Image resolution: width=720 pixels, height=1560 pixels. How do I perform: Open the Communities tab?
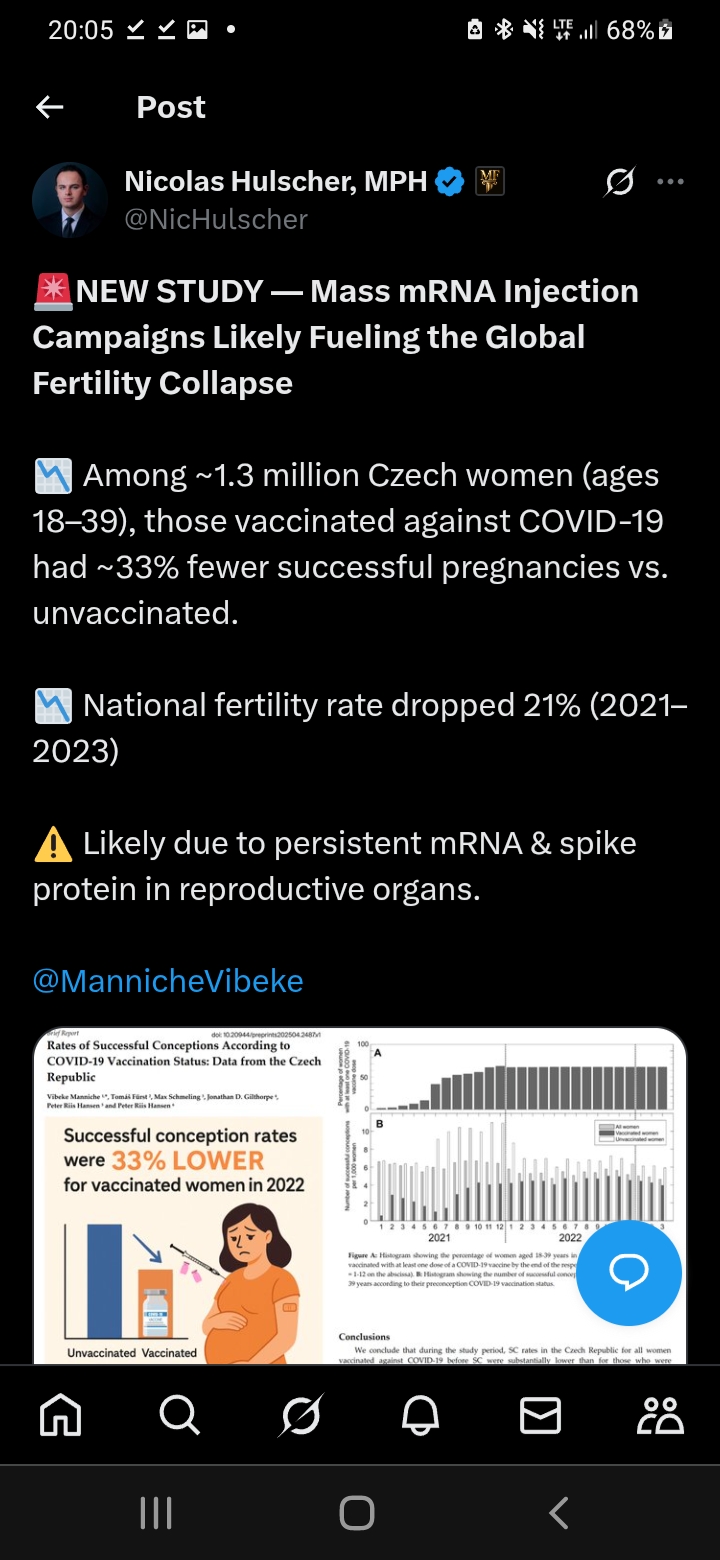[x=660, y=1415]
